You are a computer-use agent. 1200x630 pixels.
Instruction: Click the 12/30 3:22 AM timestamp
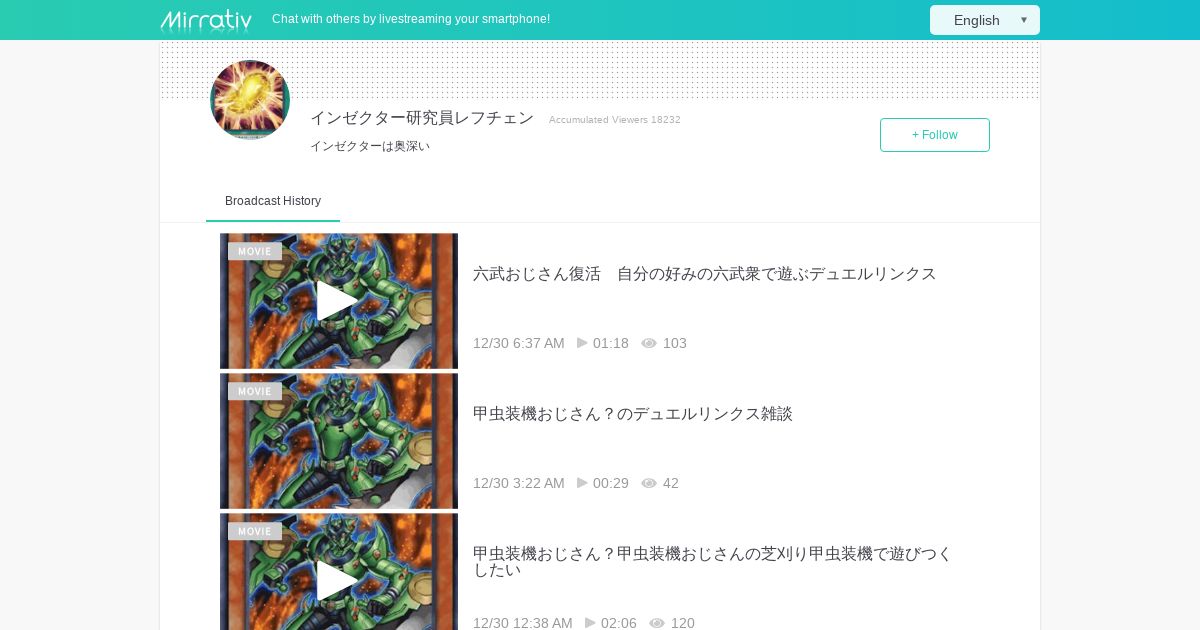519,483
